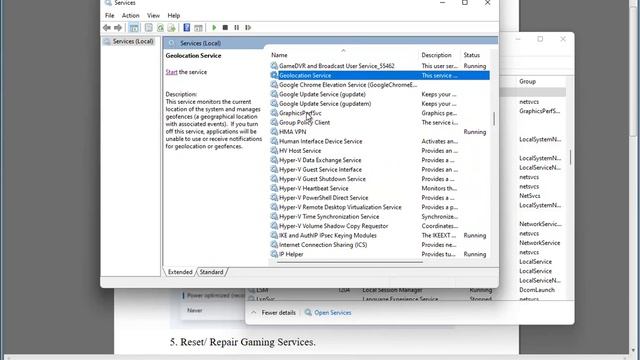
Task: Select the HMA VPN service row
Action: pos(380,132)
